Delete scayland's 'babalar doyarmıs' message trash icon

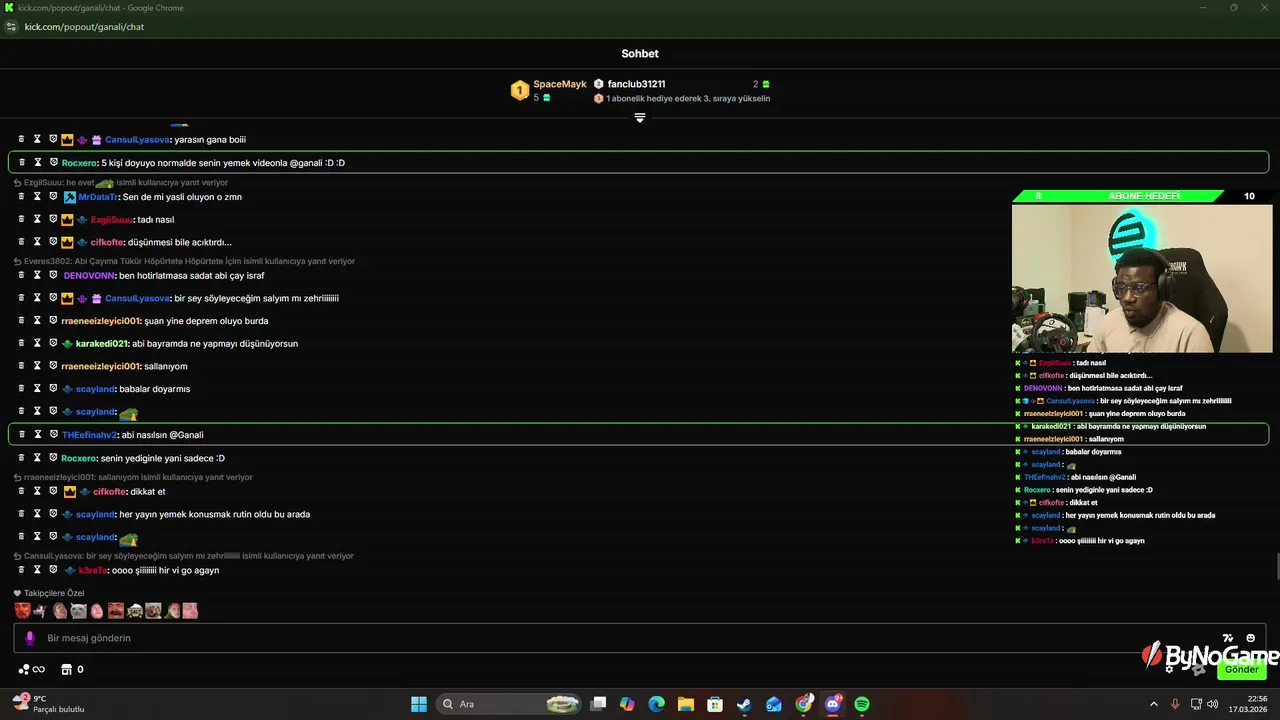coord(21,388)
